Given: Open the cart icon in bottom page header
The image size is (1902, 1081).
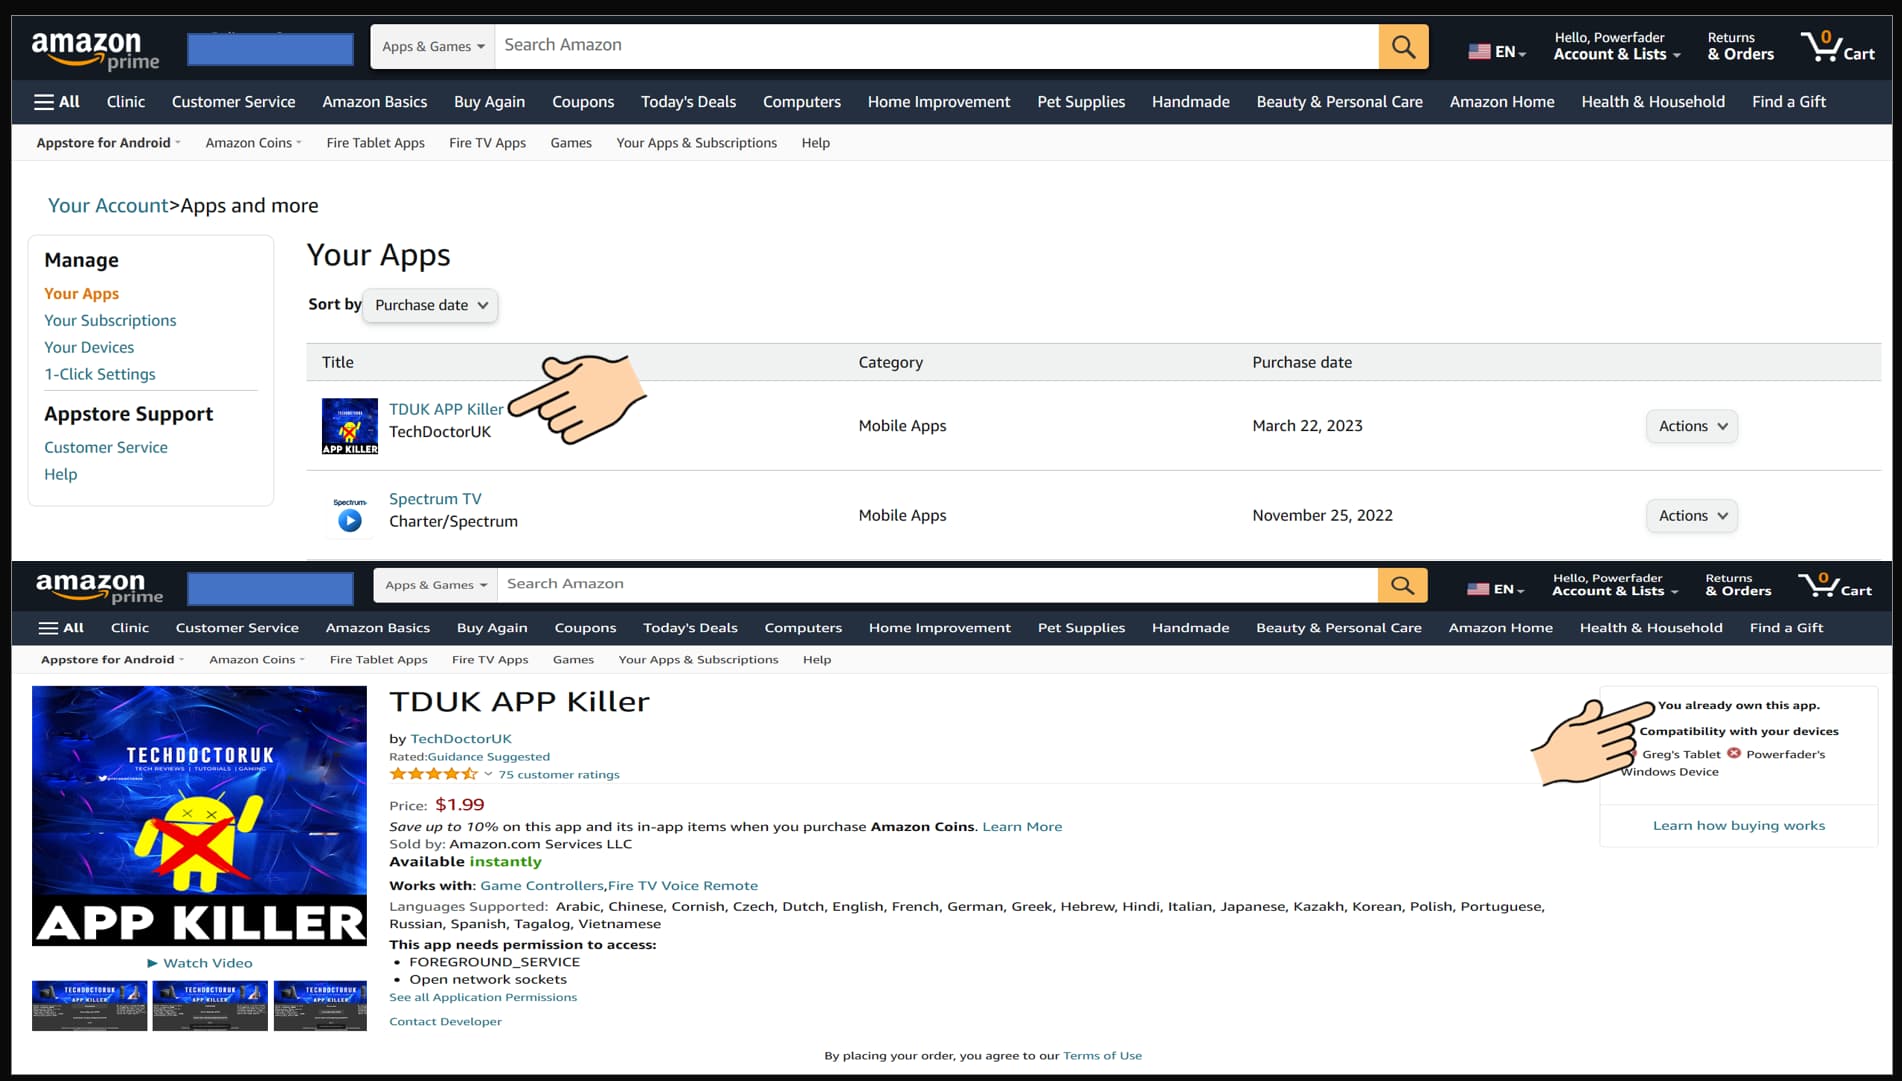Looking at the screenshot, I should (x=1835, y=585).
